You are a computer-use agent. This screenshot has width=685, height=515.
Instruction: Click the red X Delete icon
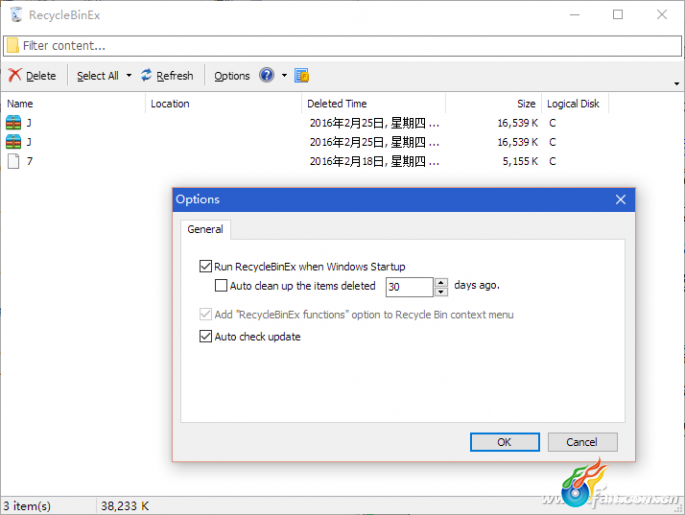[14, 75]
